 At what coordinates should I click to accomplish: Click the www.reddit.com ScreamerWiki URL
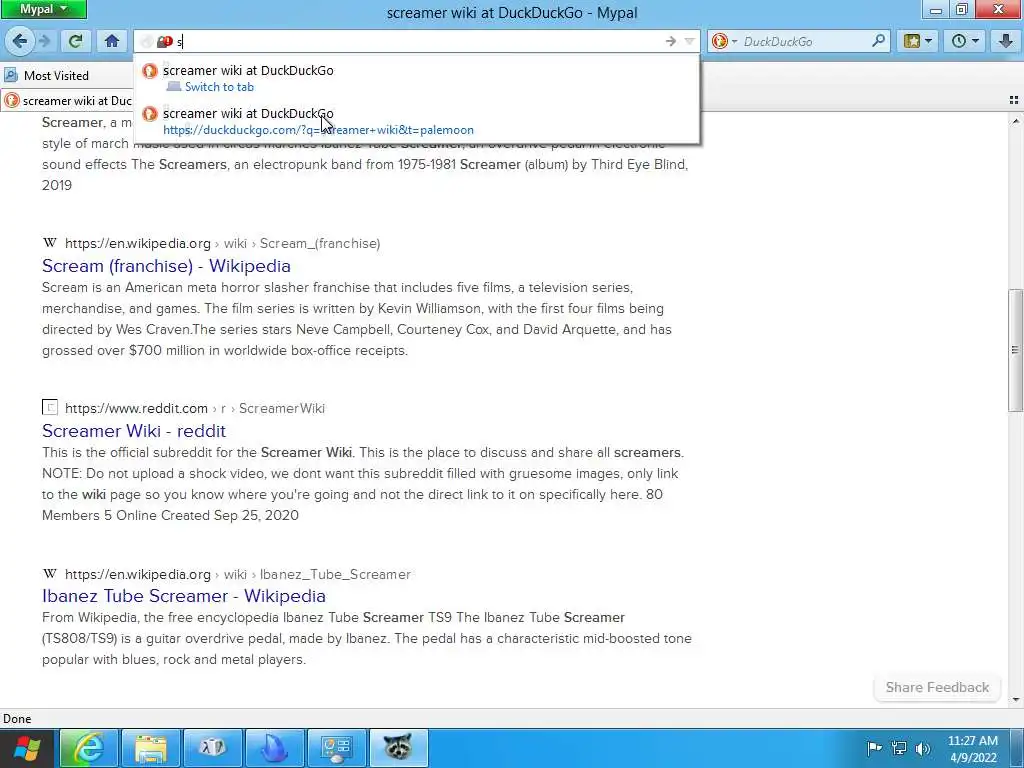195,408
